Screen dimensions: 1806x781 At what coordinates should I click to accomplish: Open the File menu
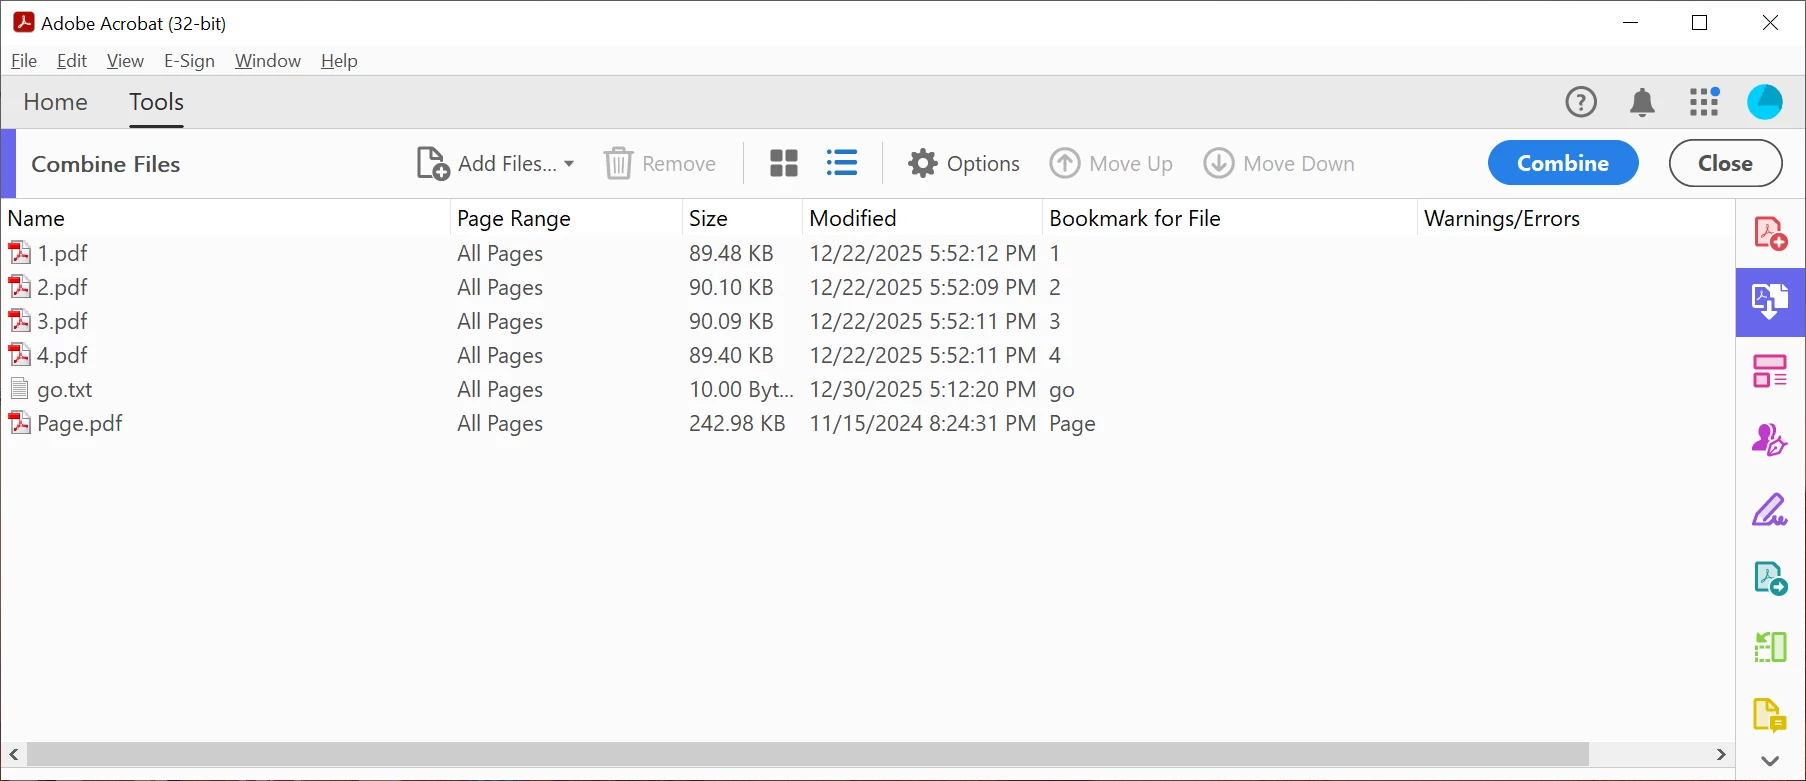click(24, 61)
